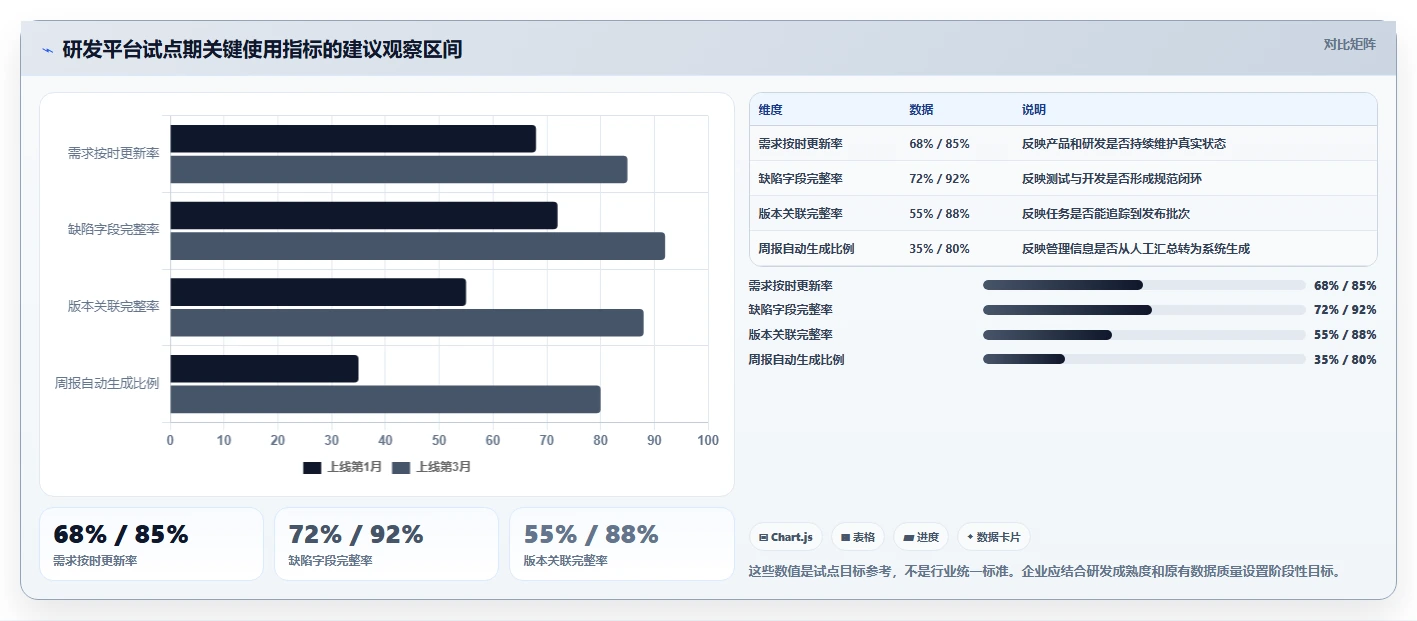Click the footnote starting 这些数值是试点目标参考
Screen dimensions: 1417x621
(1044, 571)
